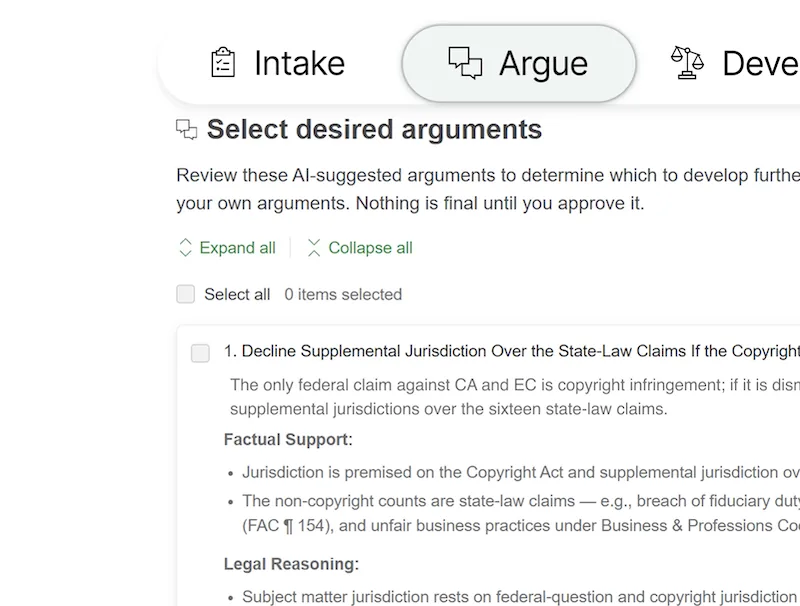Click the Select all label
The height and width of the screenshot is (606, 800).
click(x=237, y=294)
